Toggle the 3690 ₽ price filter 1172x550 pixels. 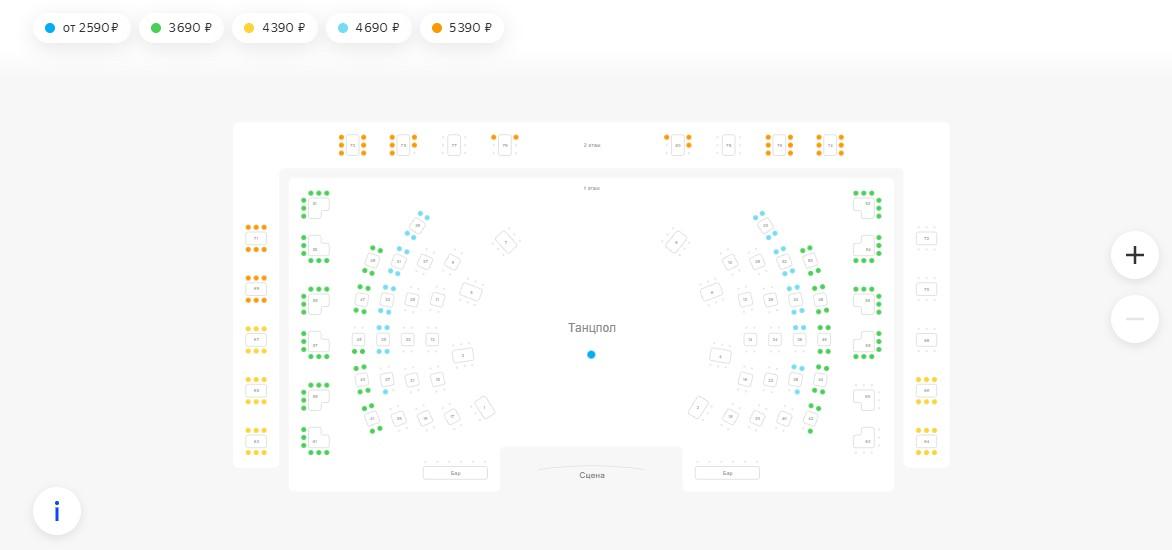181,28
